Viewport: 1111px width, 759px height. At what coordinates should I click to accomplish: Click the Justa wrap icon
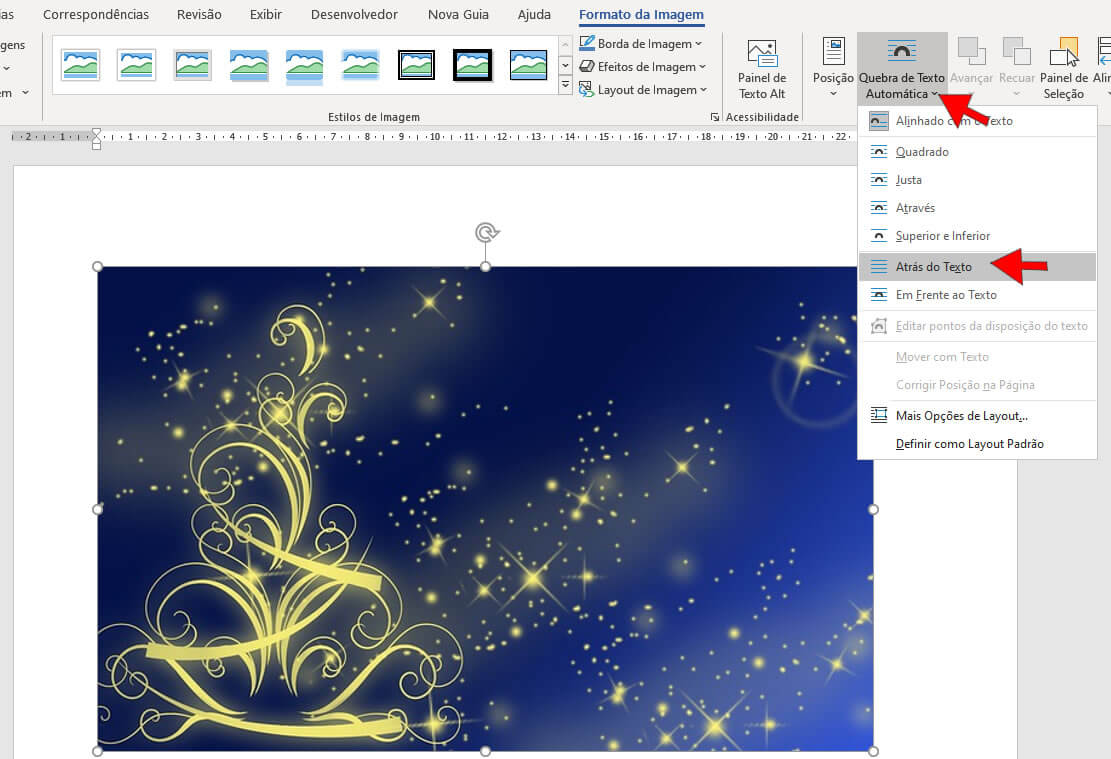(879, 180)
